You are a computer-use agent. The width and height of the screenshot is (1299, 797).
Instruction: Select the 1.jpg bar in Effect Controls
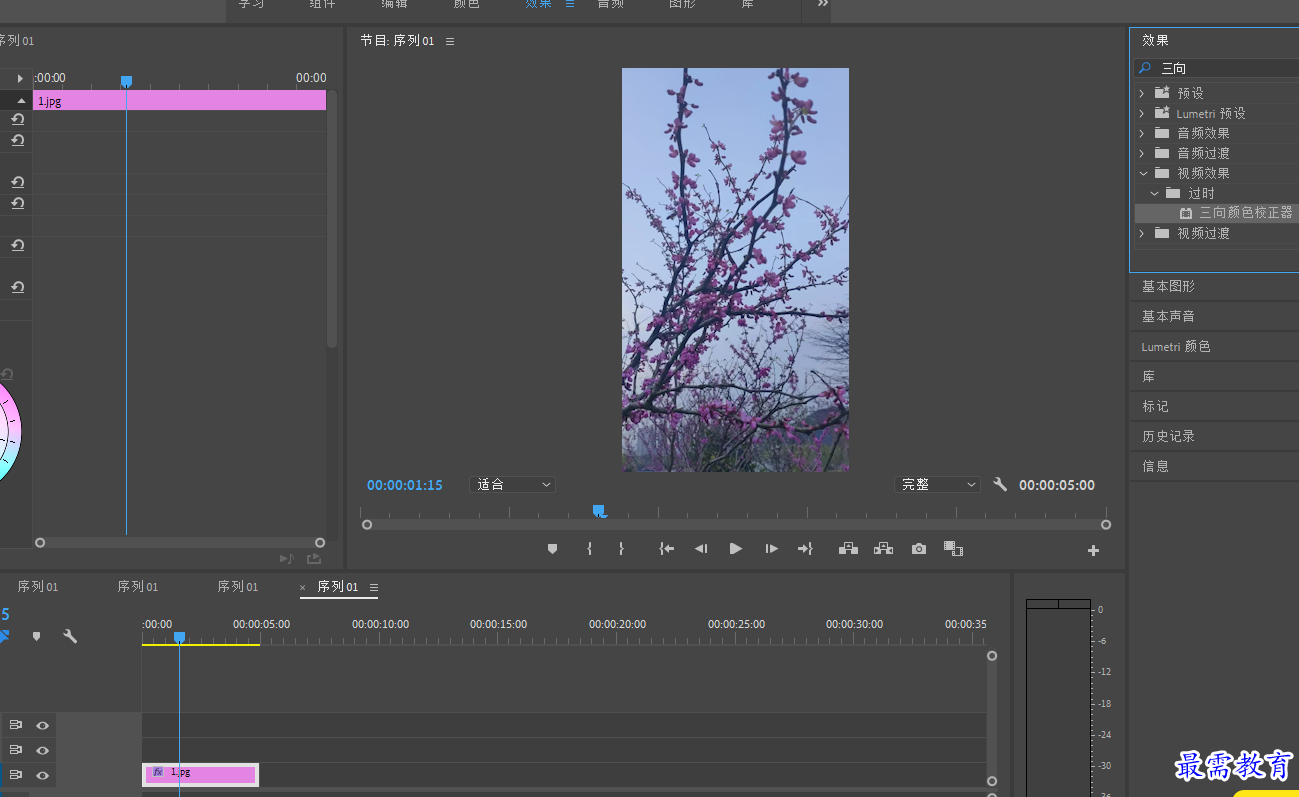point(180,100)
